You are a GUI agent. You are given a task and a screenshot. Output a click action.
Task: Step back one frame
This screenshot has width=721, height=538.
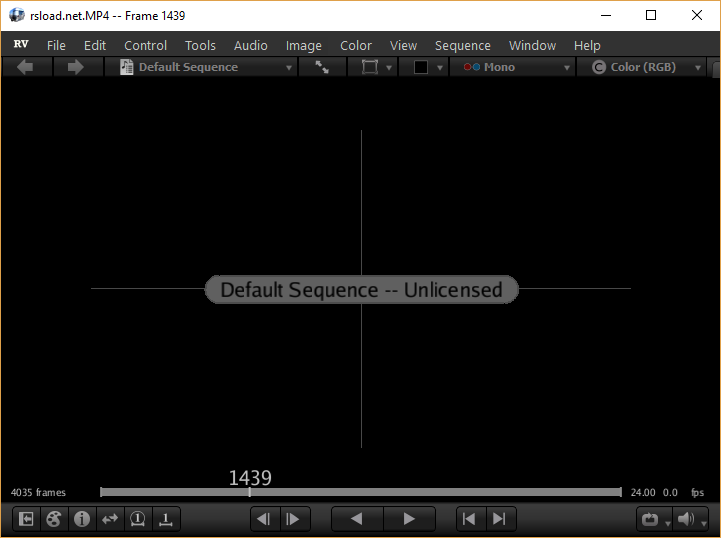click(264, 519)
